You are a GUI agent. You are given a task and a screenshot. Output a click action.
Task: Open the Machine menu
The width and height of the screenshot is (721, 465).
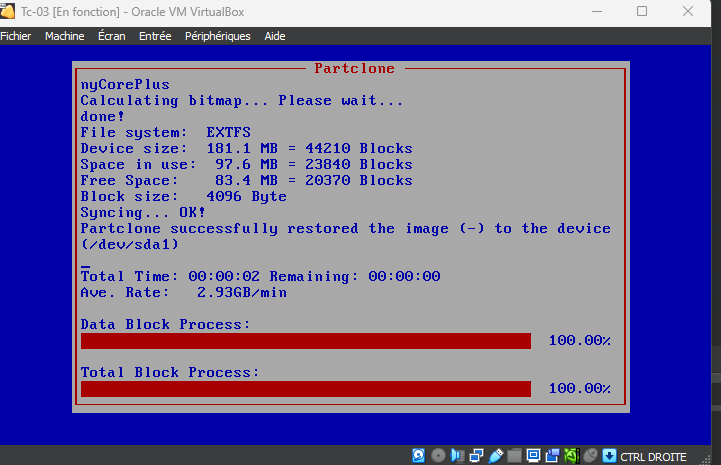click(x=64, y=36)
